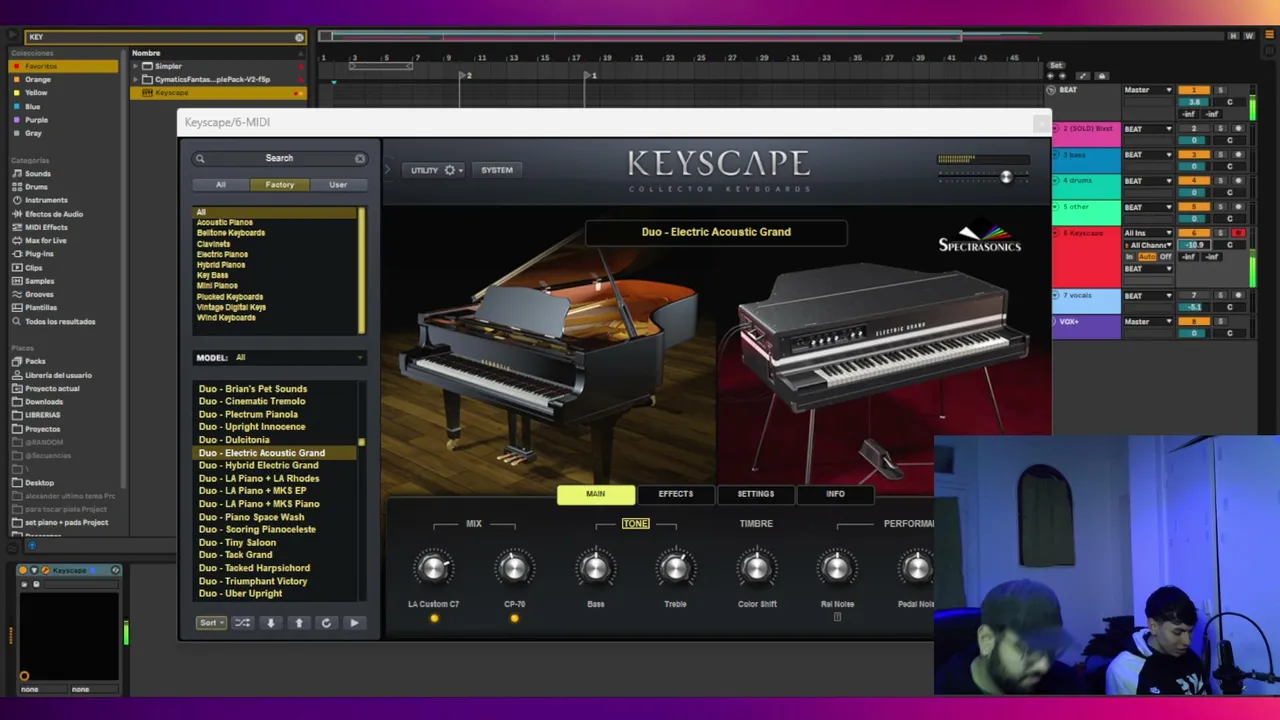The width and height of the screenshot is (1280, 720).
Task: Disarm recording on the 6 Keyscape track
Action: click(1238, 233)
